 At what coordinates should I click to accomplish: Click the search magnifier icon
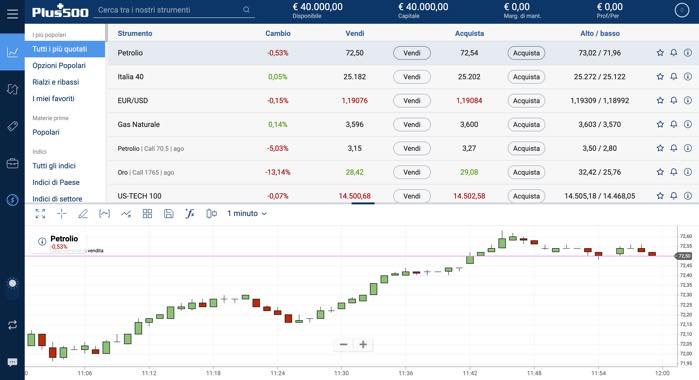coord(246,9)
